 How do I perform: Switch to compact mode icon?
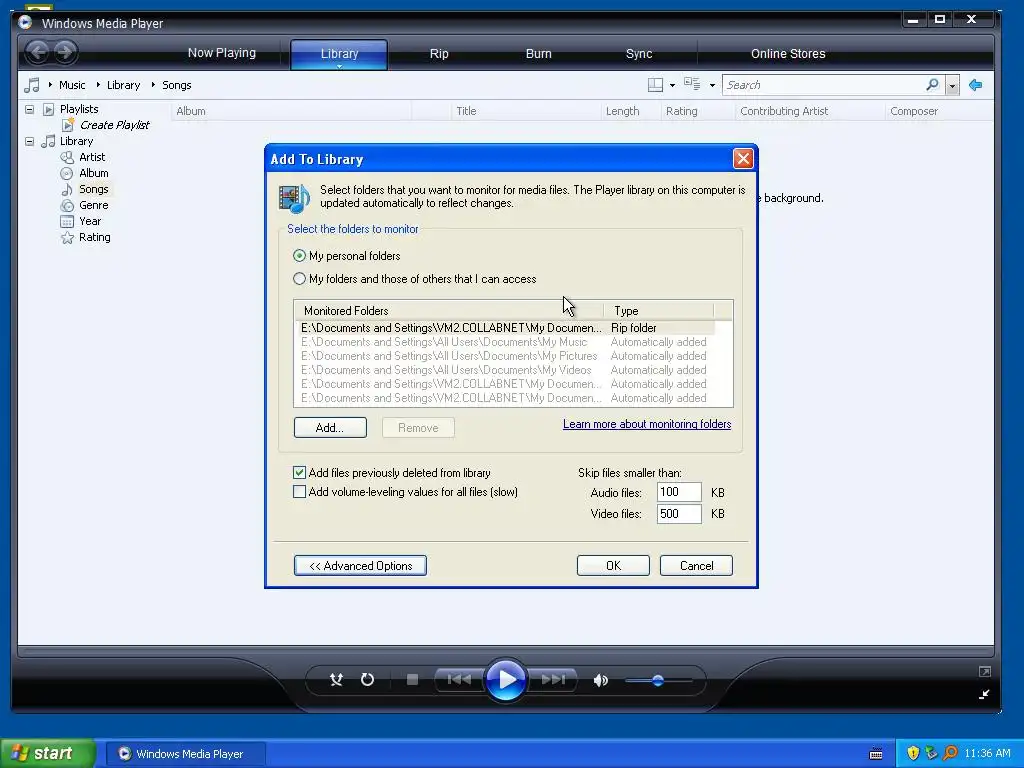(x=984, y=694)
